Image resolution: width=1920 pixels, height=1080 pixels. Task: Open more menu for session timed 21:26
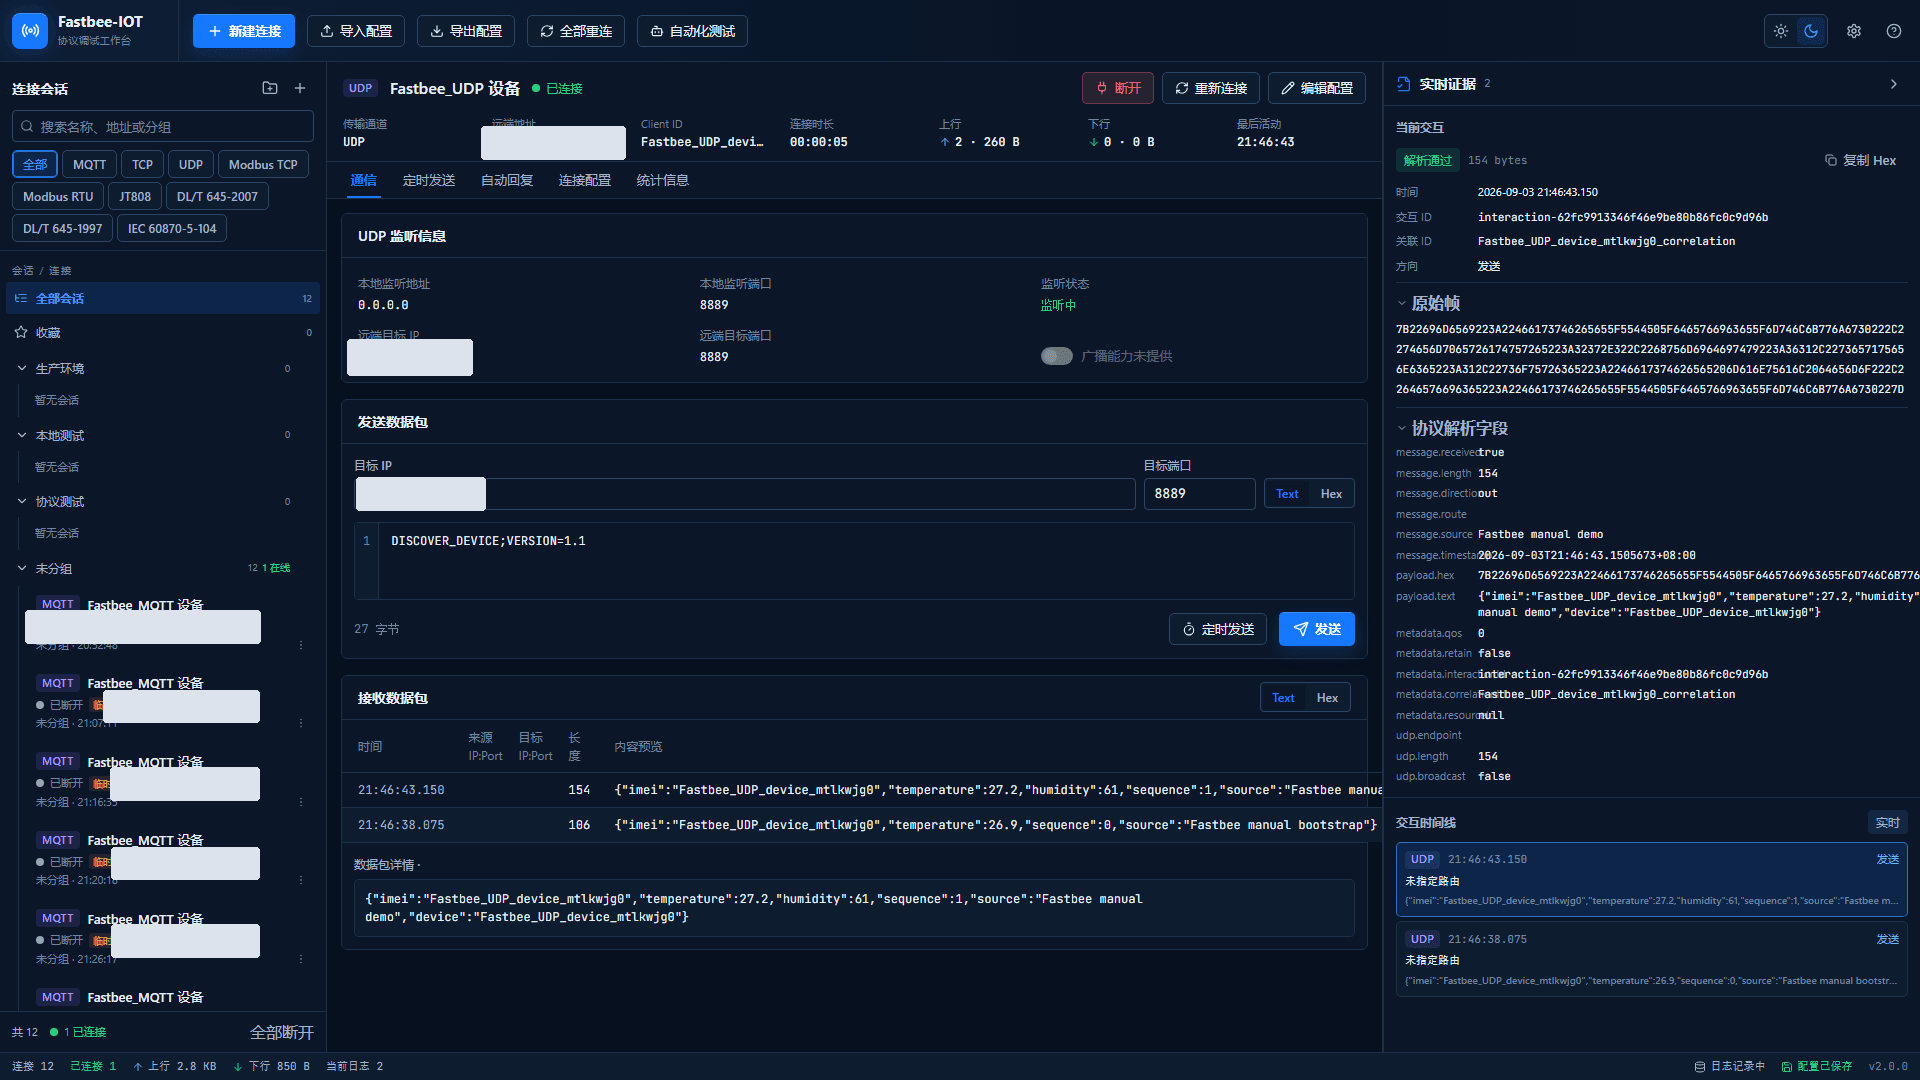tap(301, 959)
